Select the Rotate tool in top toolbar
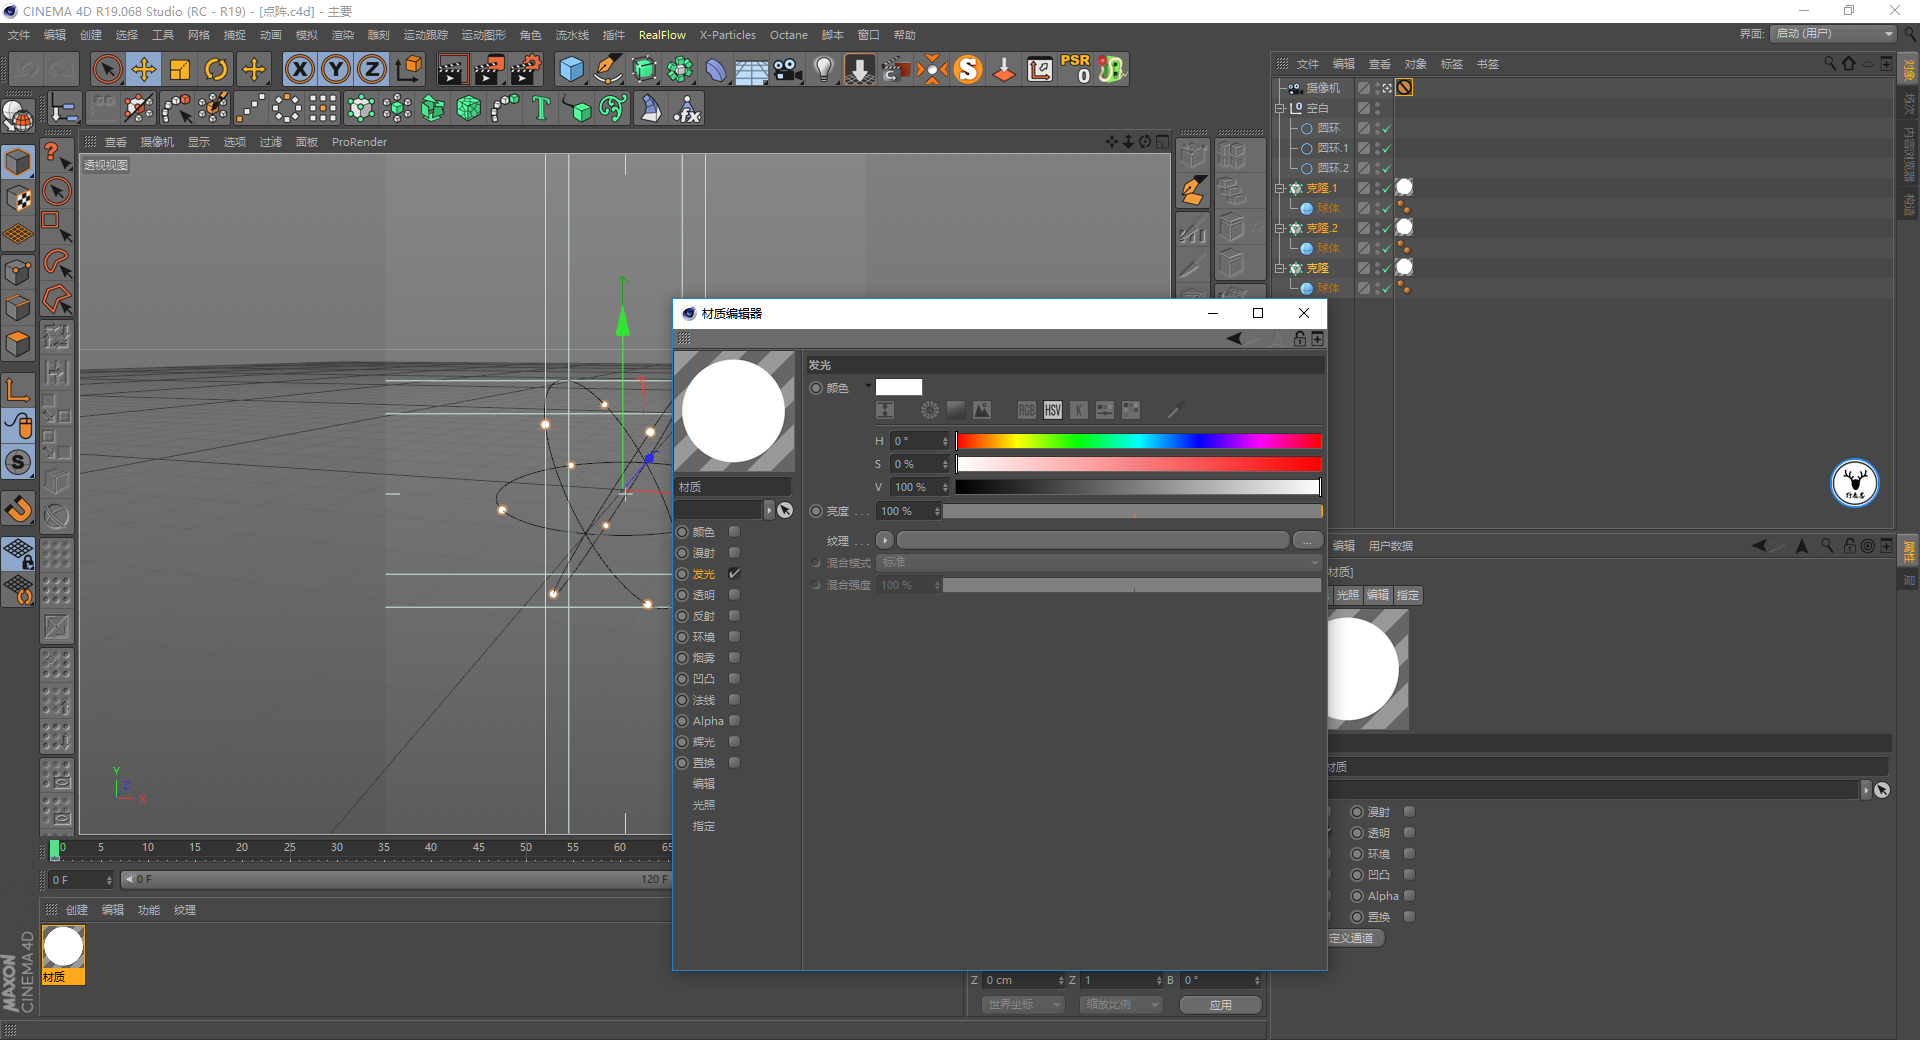This screenshot has height=1040, width=1920. pos(216,69)
